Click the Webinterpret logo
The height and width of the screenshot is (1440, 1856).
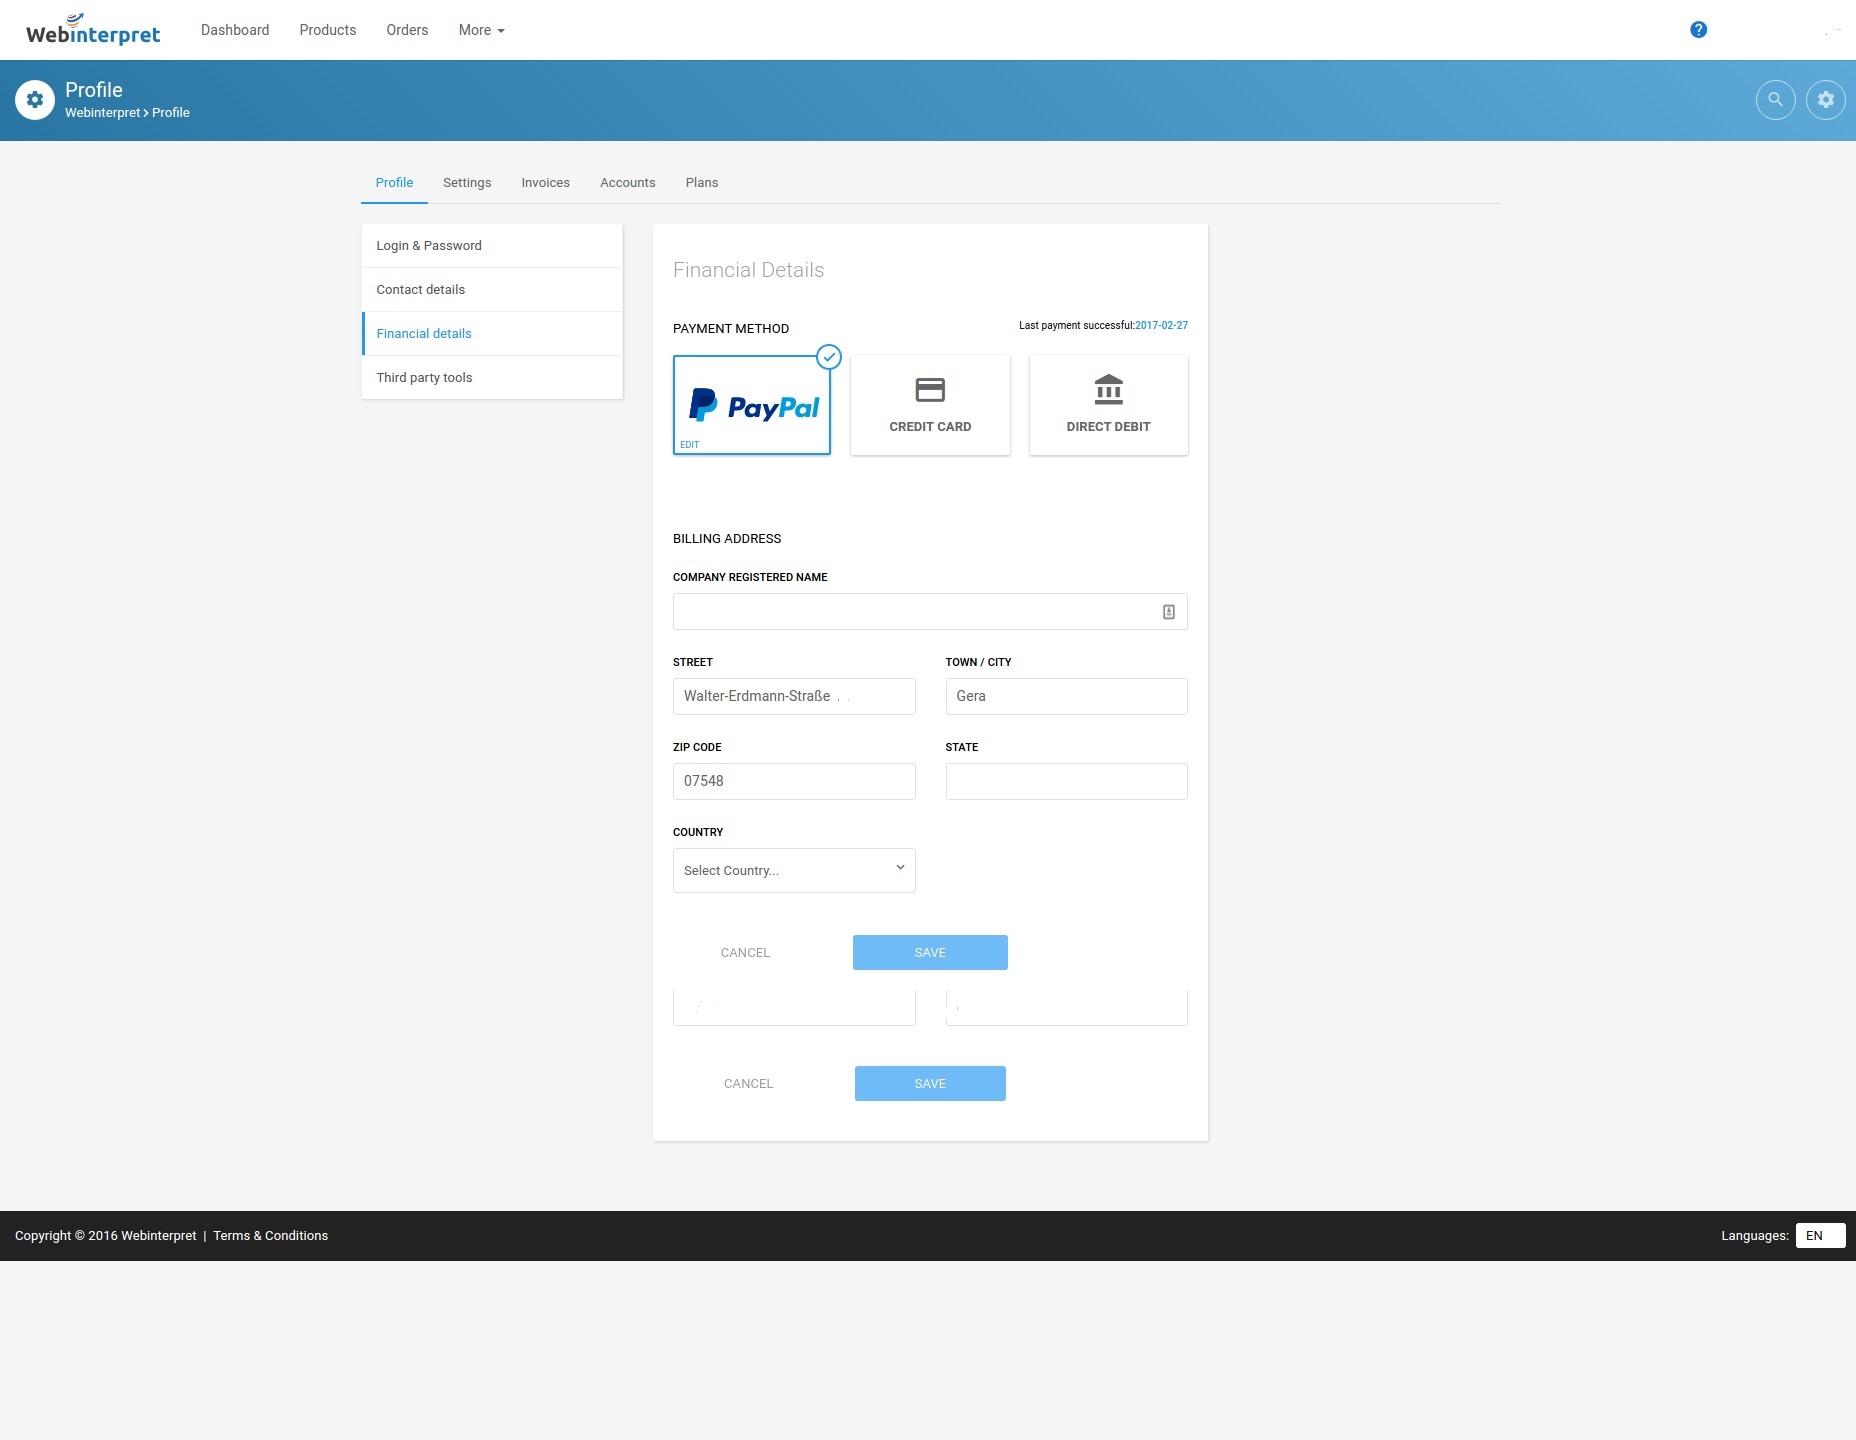point(93,30)
